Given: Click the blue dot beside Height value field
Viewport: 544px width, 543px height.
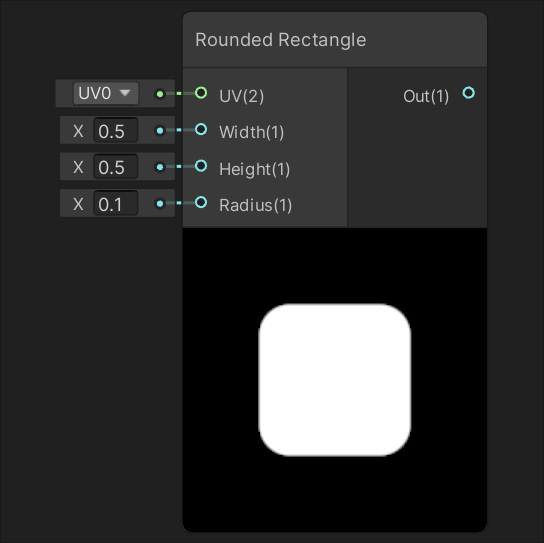Looking at the screenshot, I should point(160,167).
